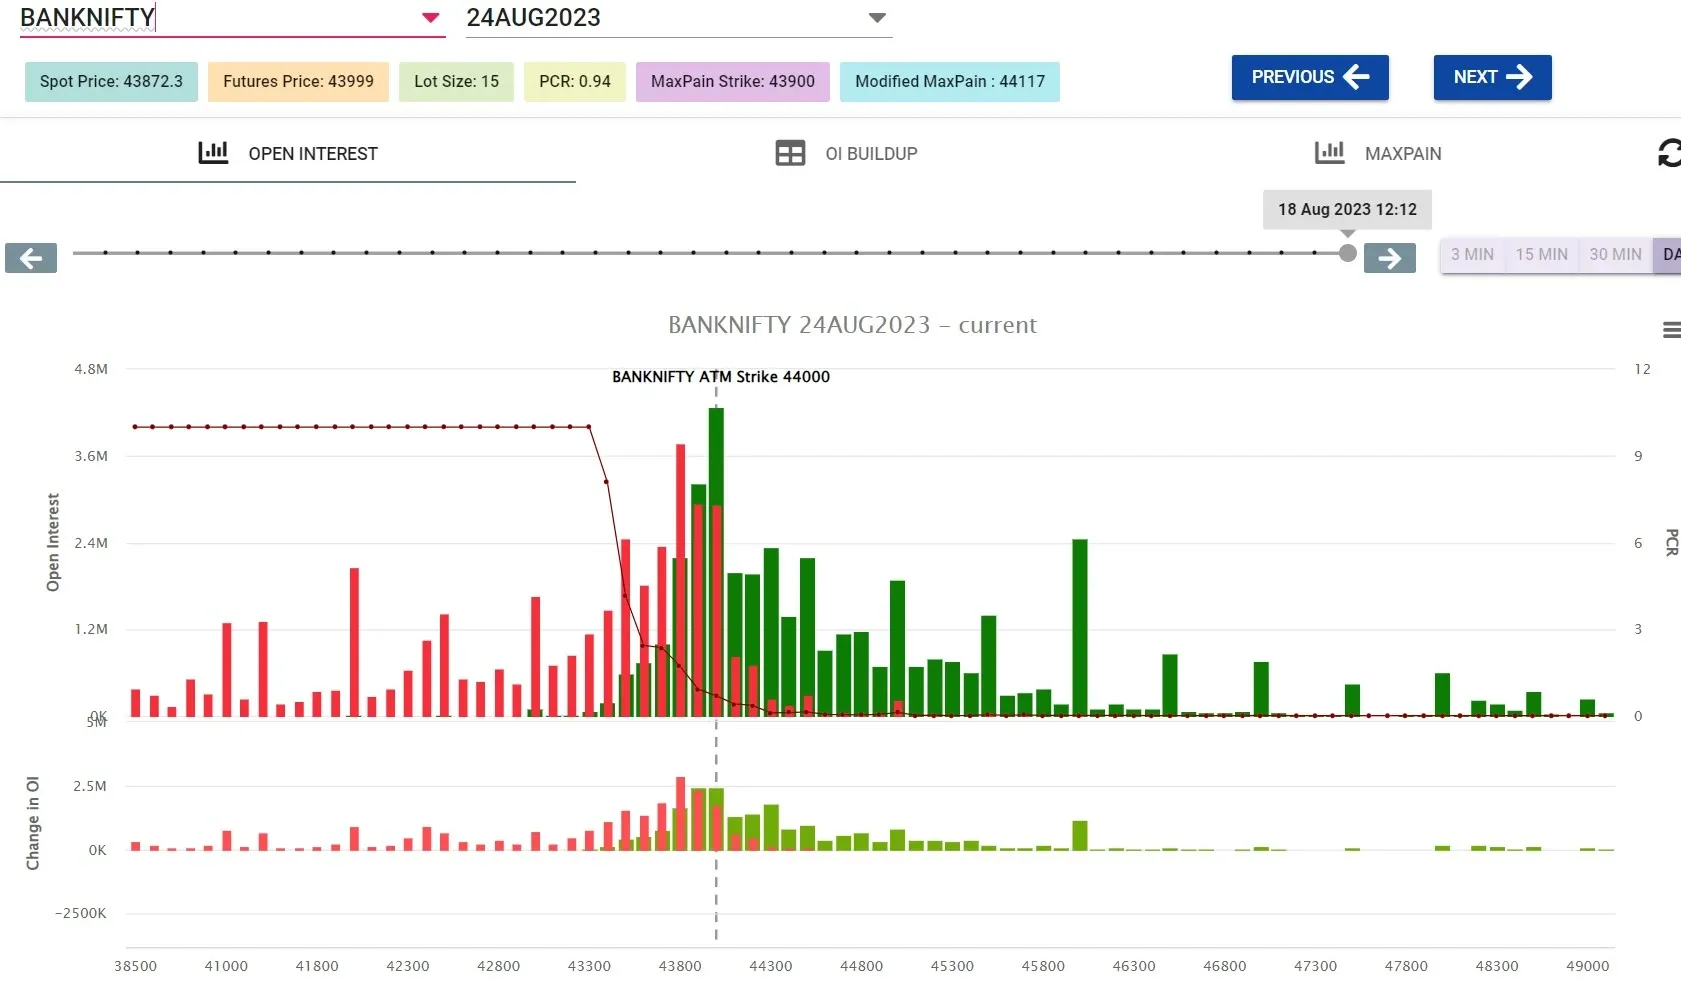
Task: Click the NEXT button
Action: click(1492, 77)
